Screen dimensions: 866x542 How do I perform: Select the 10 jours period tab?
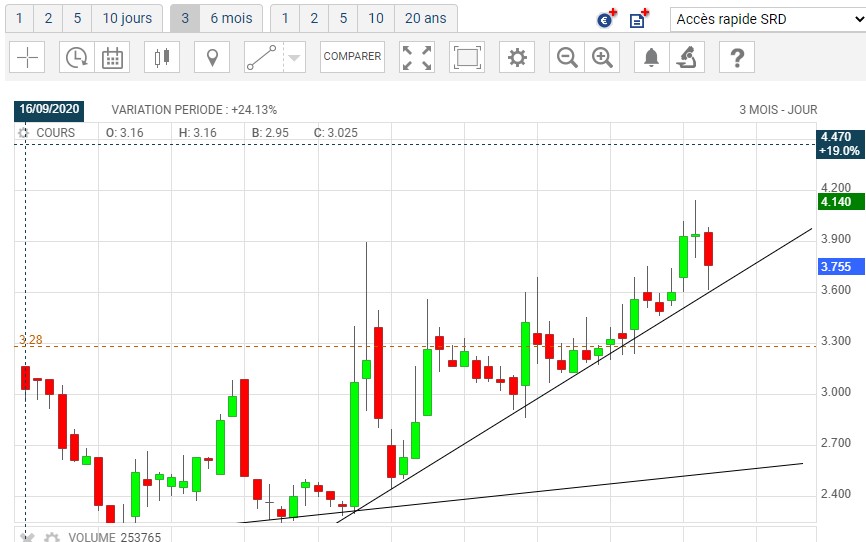pos(127,18)
